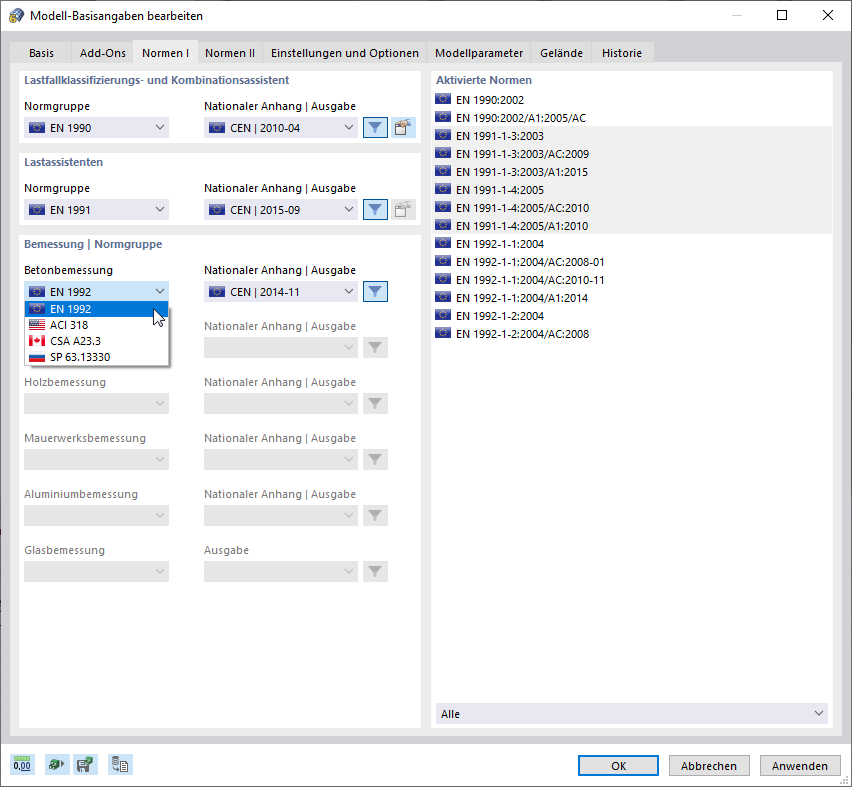Viewport: 852px width, 787px height.
Task: Select EN 1991-1-3:2003 in the activated norms
Action: point(632,136)
